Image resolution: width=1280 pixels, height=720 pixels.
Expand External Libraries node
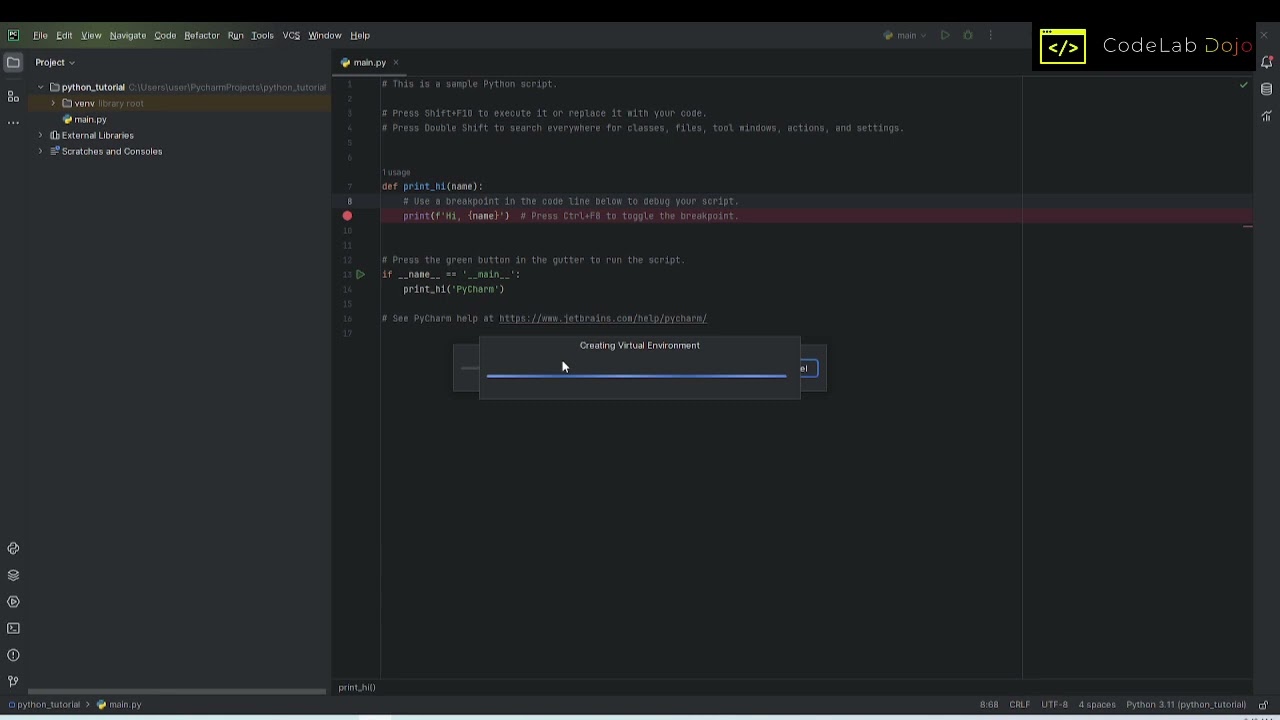[x=41, y=135]
